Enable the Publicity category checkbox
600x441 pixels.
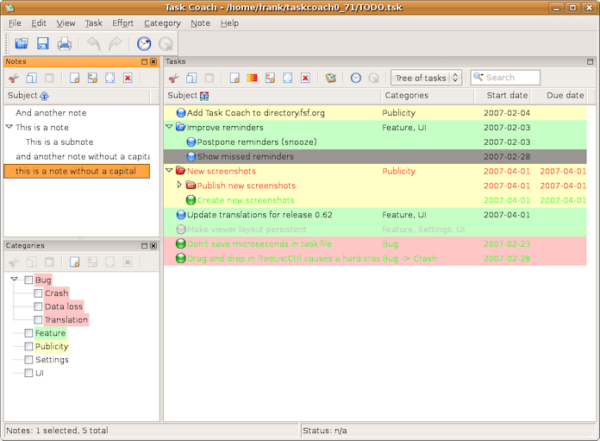pyautogui.click(x=29, y=346)
